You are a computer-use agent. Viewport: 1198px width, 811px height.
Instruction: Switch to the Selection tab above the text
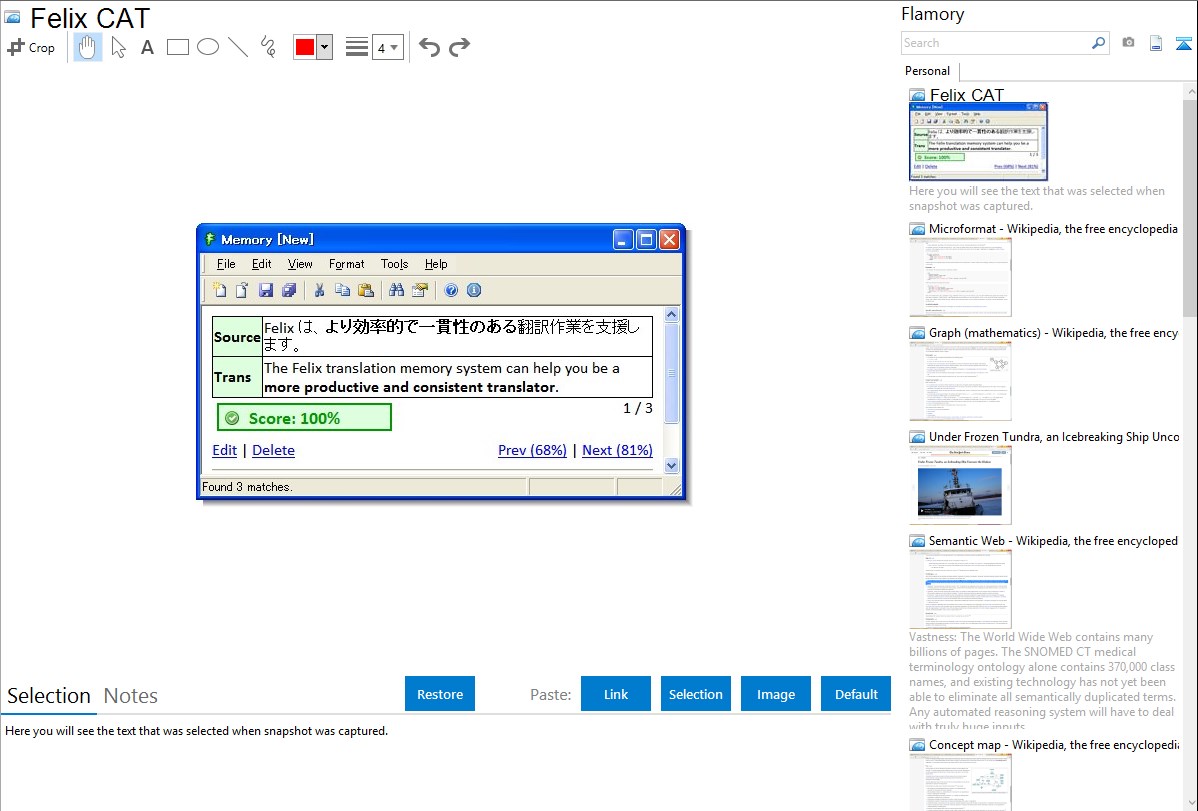pos(49,696)
